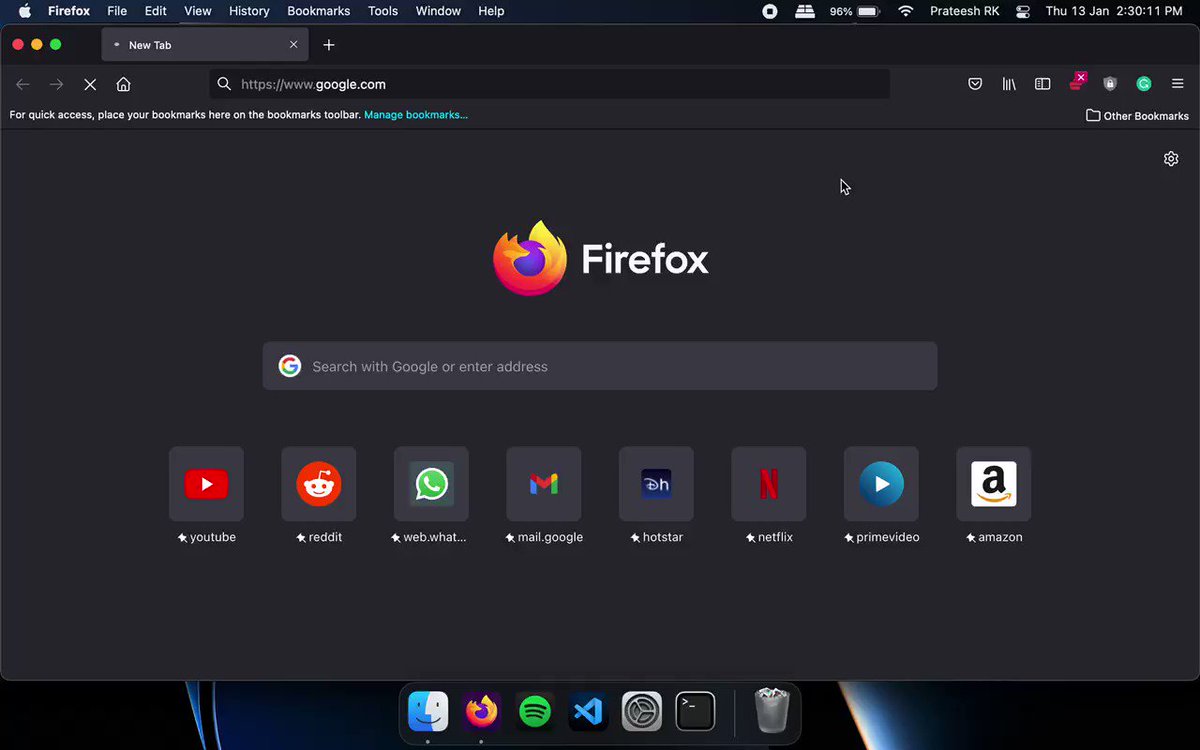Close the New Tab tab

(x=294, y=45)
